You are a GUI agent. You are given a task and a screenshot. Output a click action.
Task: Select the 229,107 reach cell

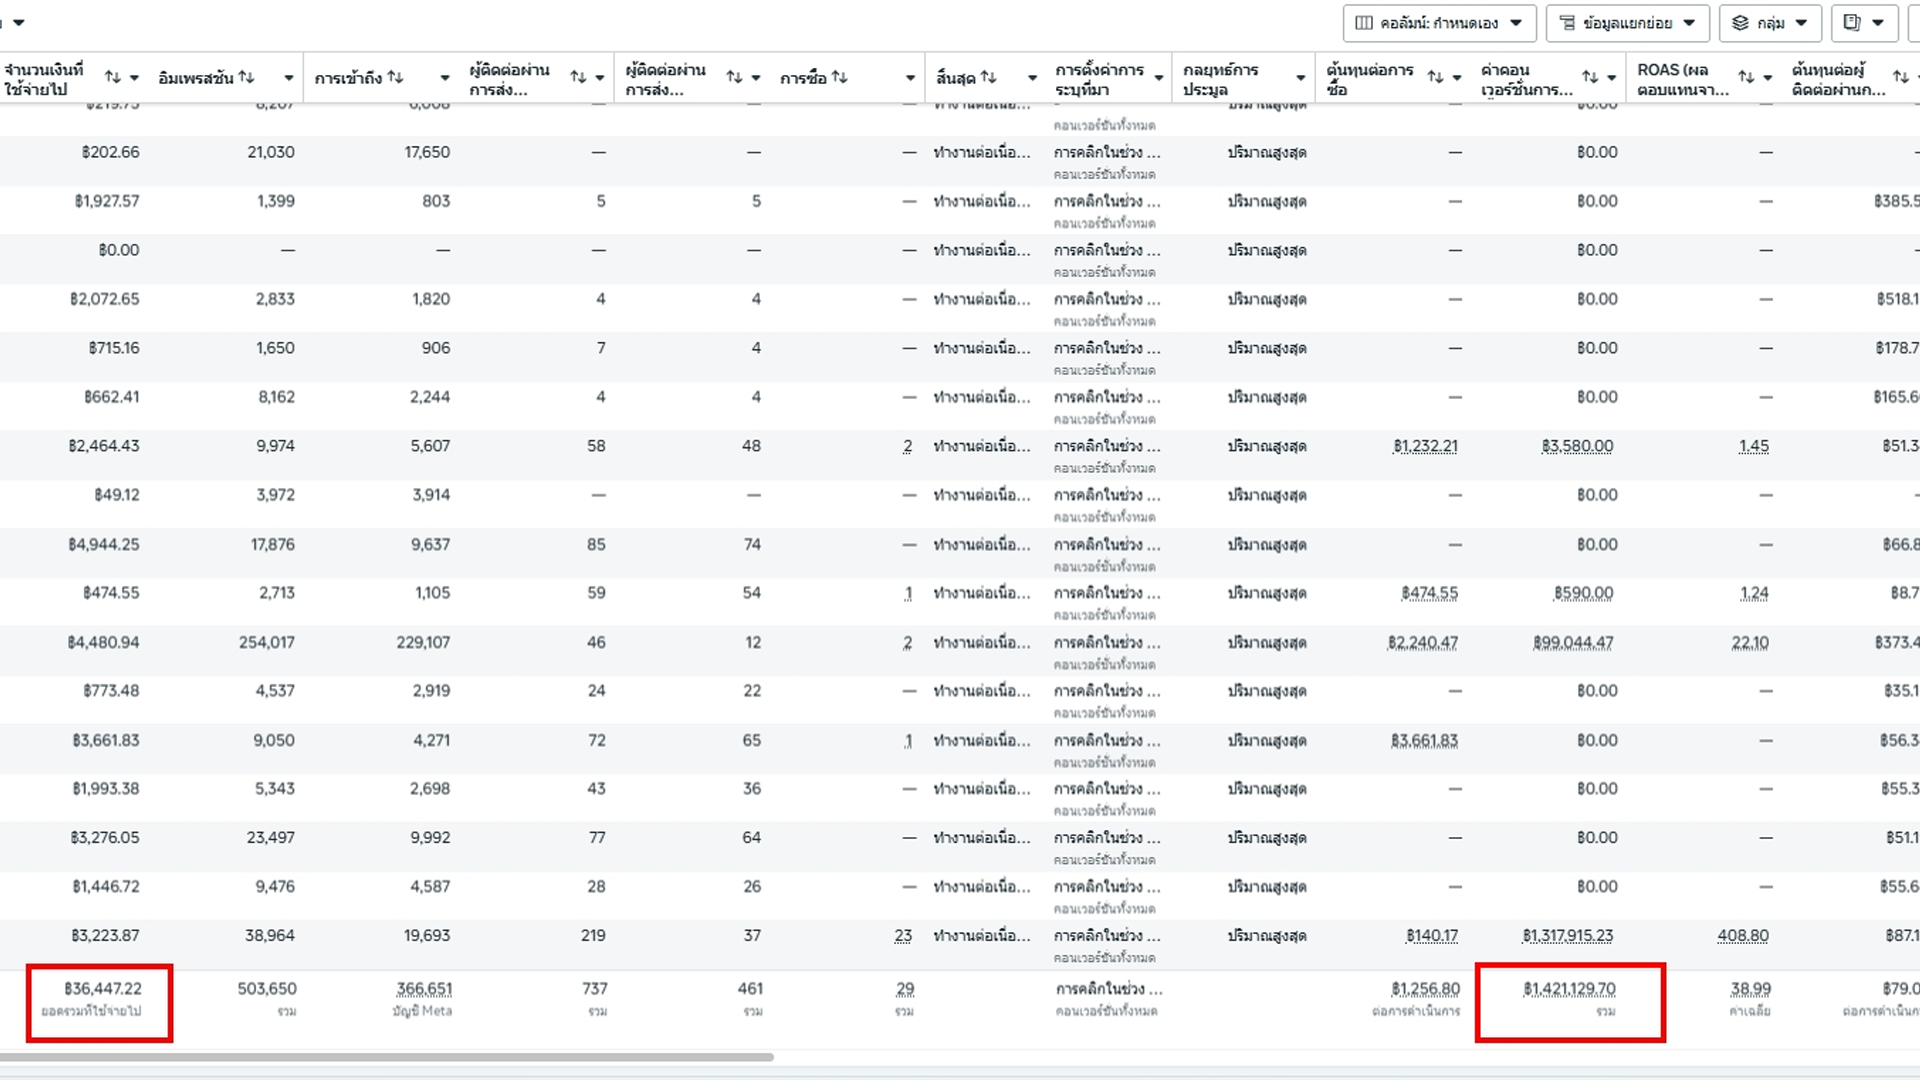click(423, 643)
